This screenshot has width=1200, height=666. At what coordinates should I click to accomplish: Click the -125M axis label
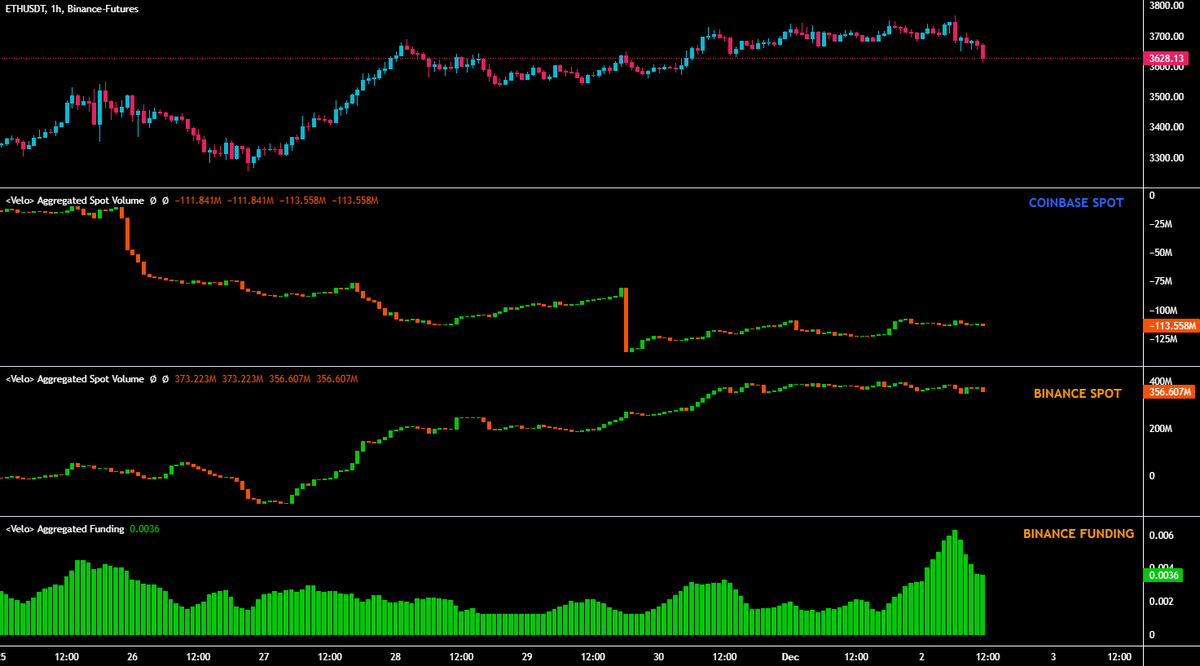[x=1164, y=341]
